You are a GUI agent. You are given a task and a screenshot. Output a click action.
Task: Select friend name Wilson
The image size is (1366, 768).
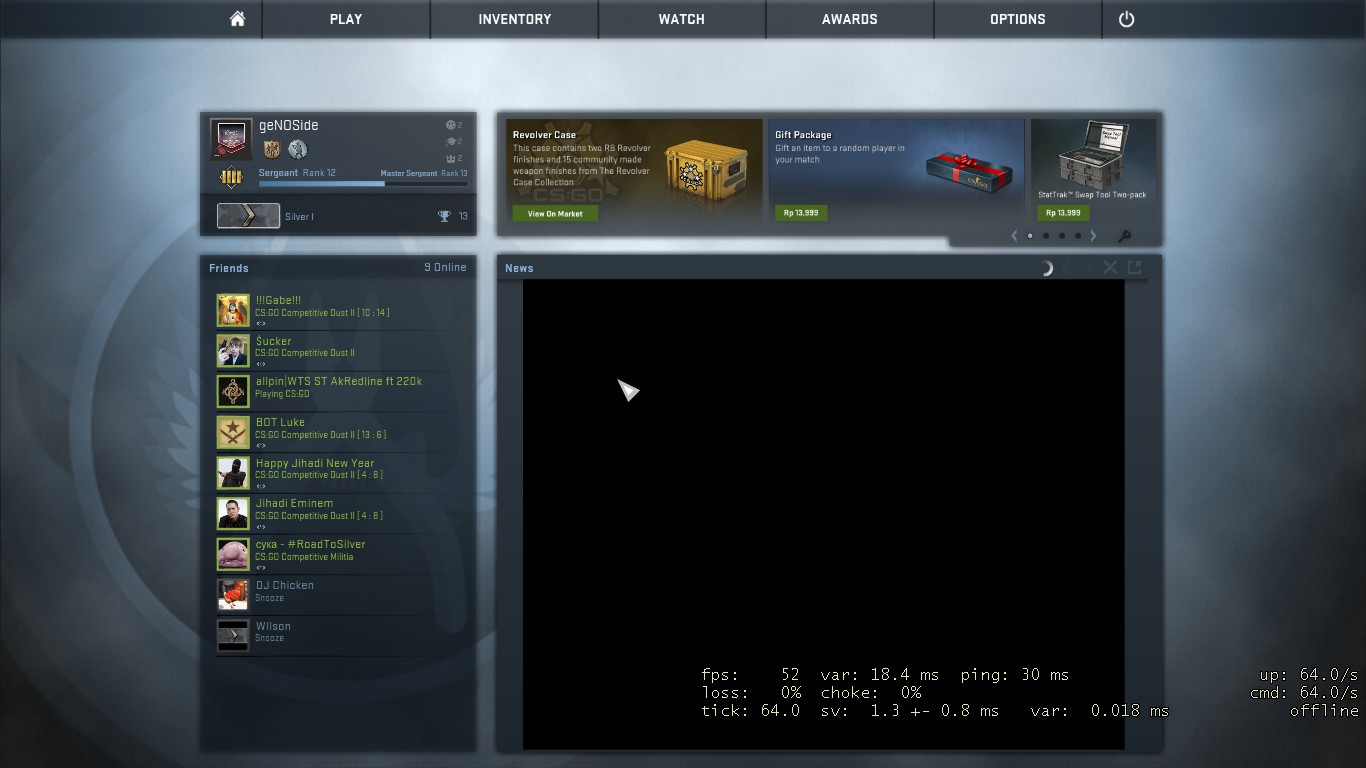tap(273, 626)
